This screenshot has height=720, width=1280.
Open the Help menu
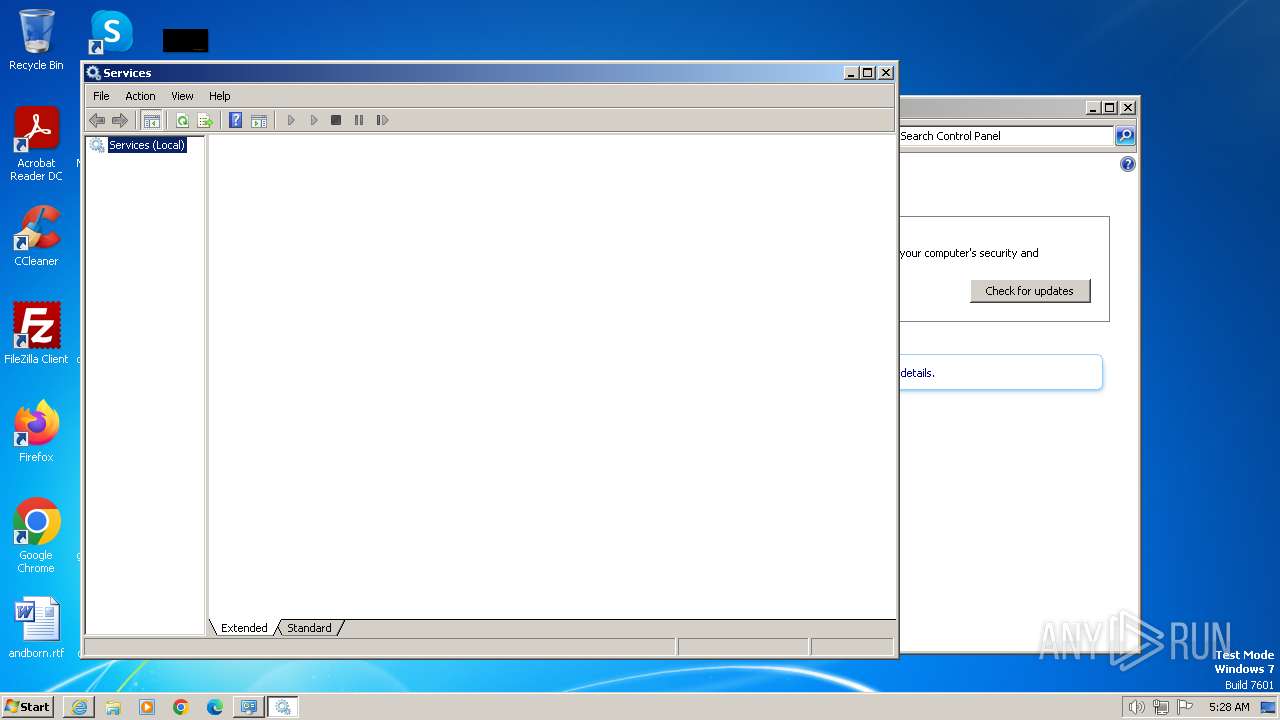220,96
